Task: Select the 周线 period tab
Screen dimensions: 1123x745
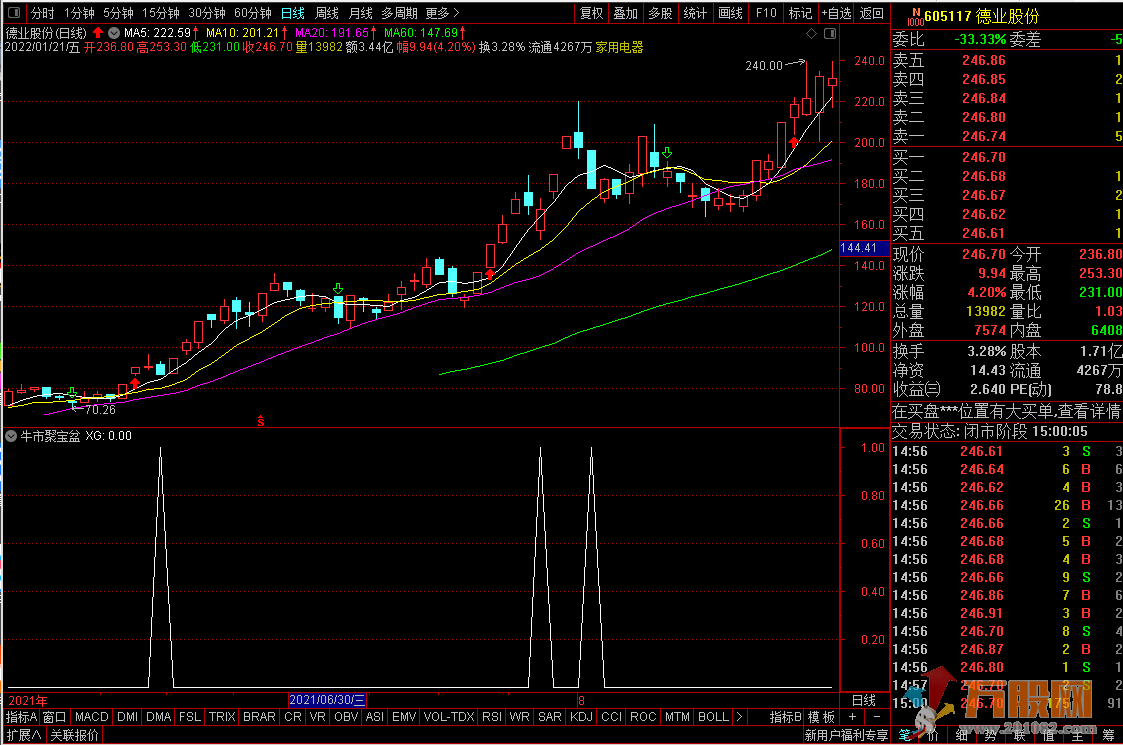Action: click(x=327, y=13)
